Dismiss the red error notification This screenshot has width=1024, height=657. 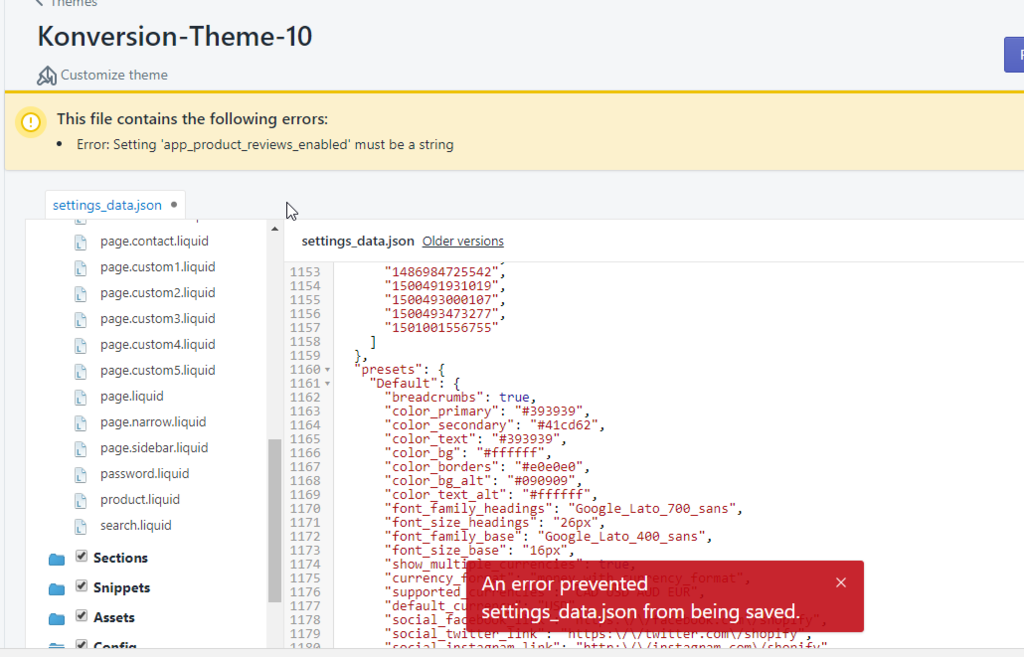point(840,583)
